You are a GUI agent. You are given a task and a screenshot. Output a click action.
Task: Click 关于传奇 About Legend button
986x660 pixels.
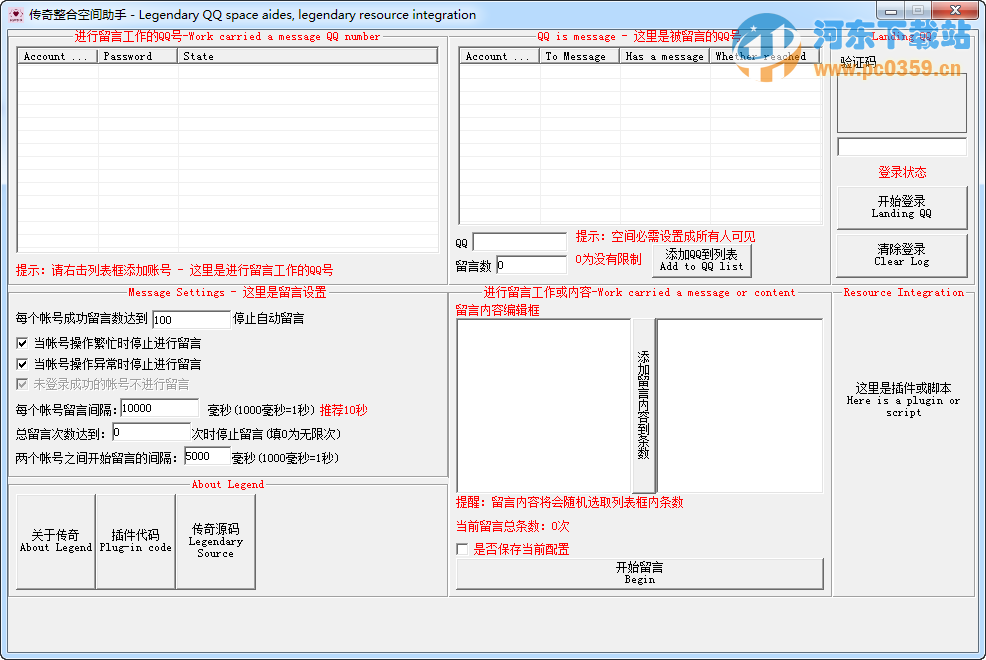point(56,541)
